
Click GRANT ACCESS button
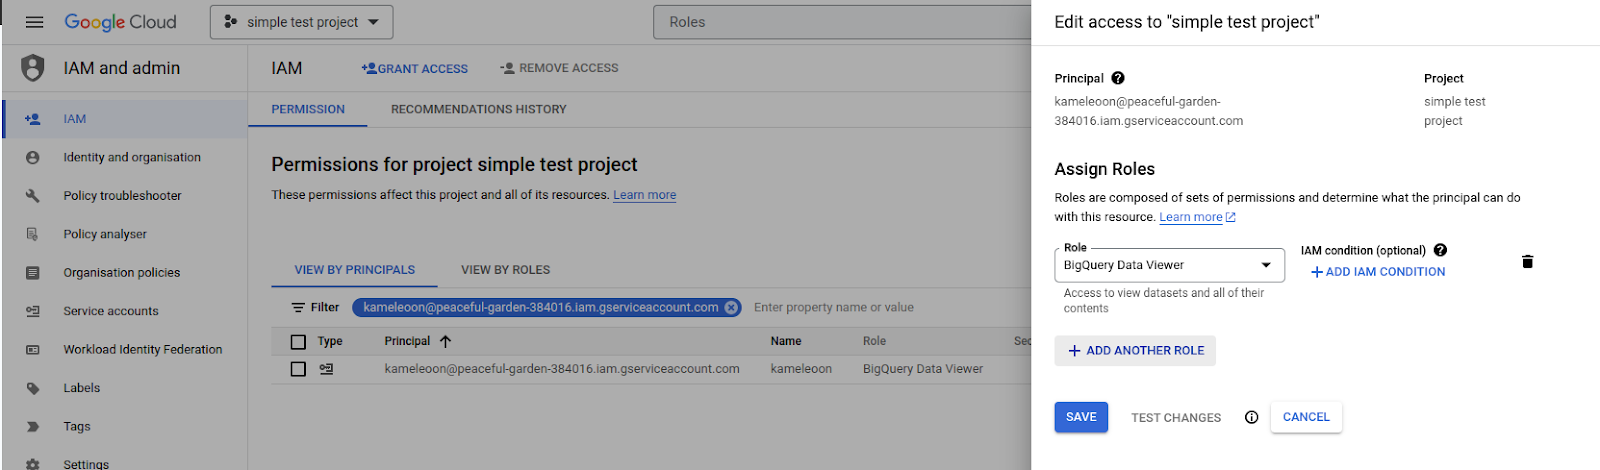click(x=415, y=68)
